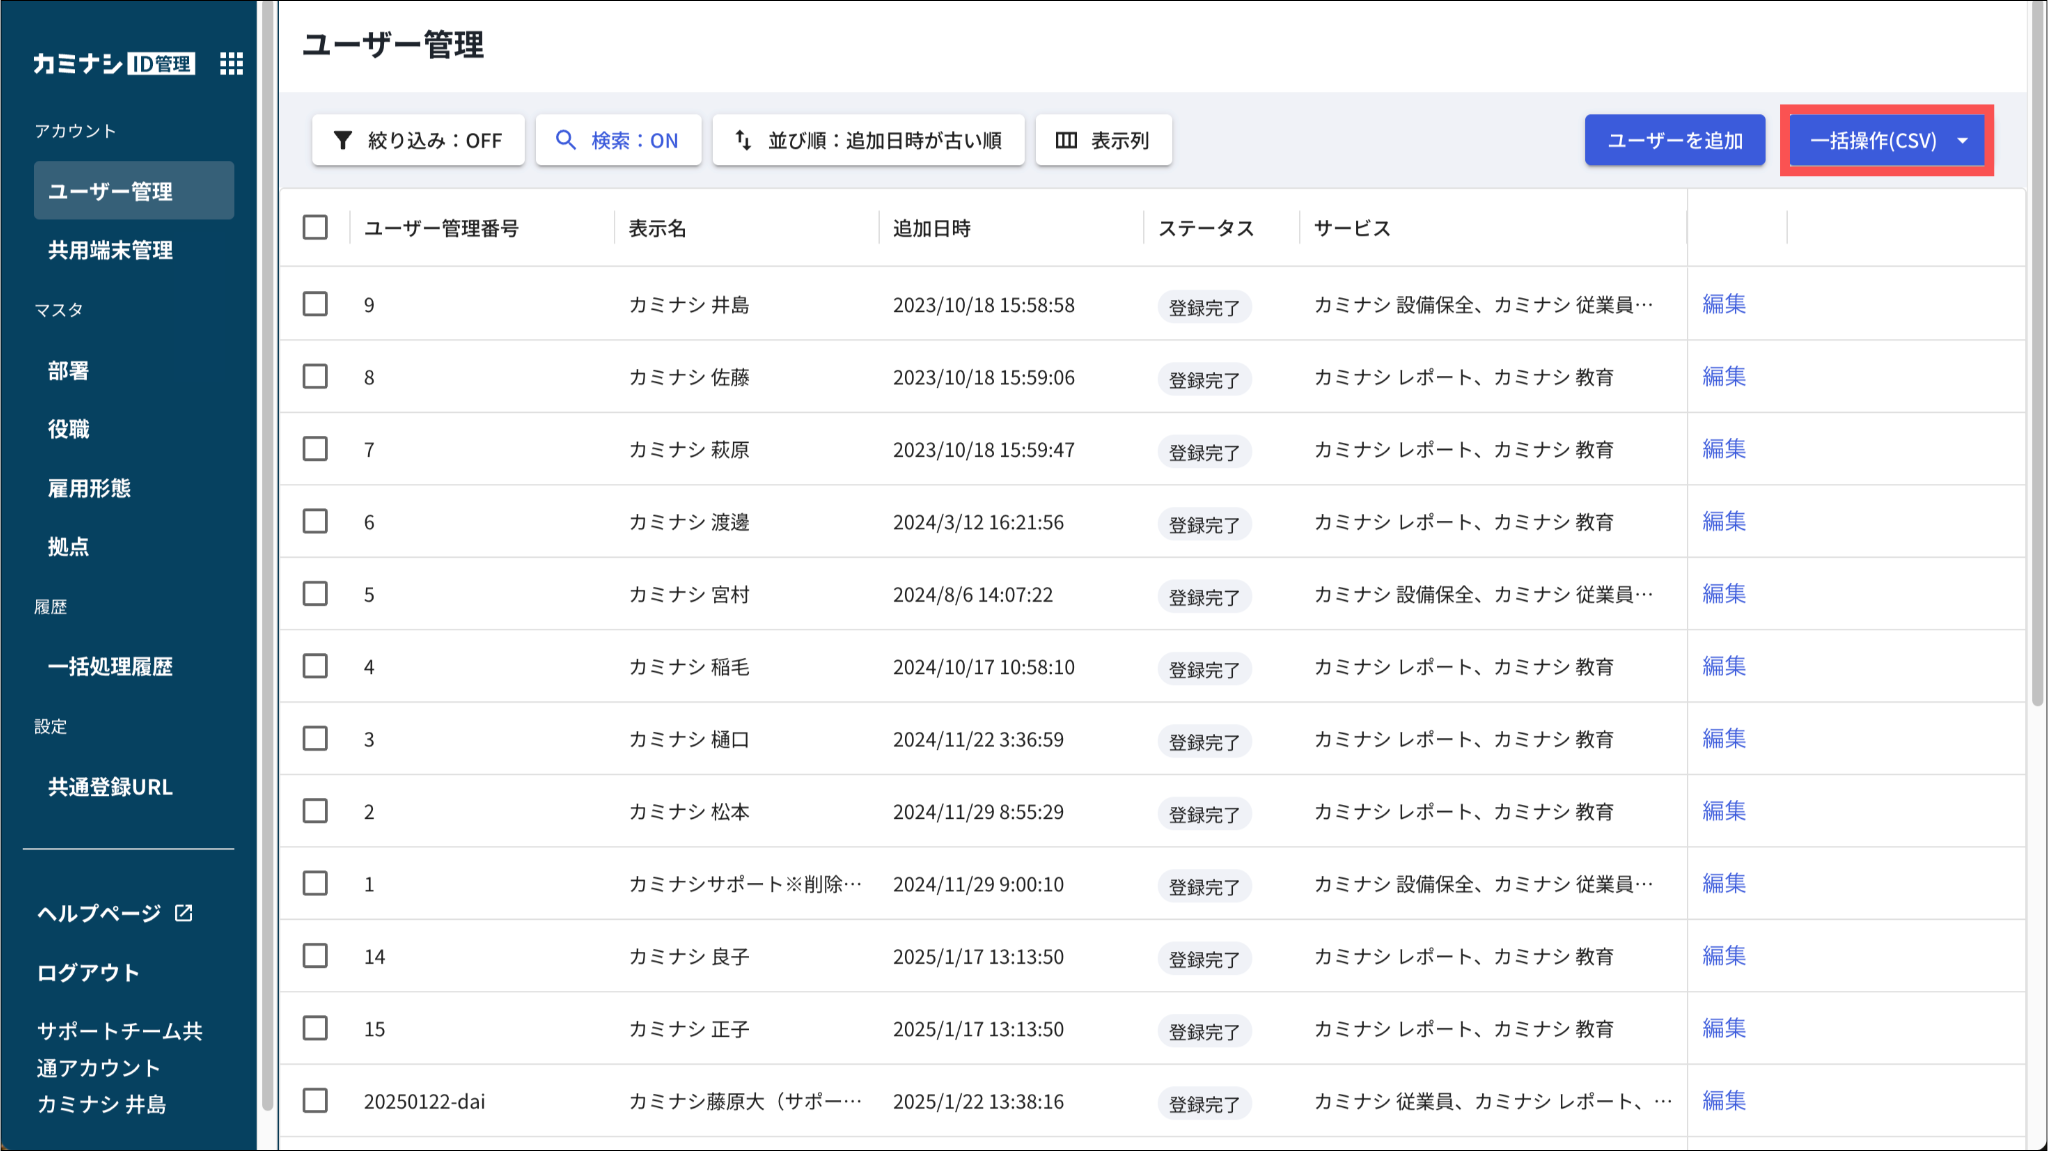The image size is (2048, 1151).
Task: Click the display columns icon
Action: point(1066,140)
